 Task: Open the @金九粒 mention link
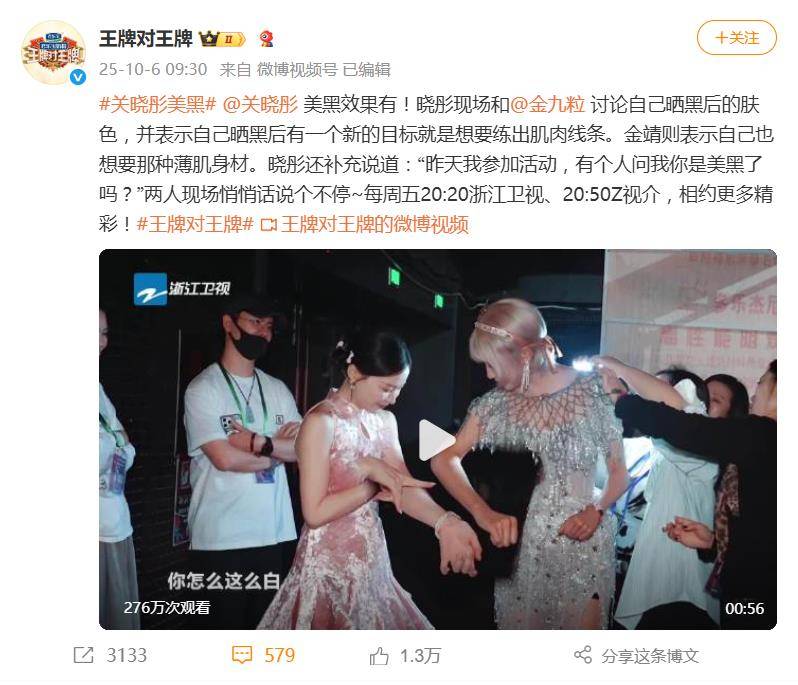coord(547,104)
